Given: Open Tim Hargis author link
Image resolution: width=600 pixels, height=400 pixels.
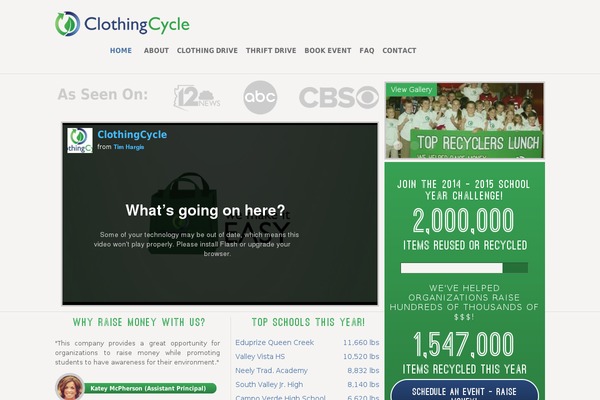Looking at the screenshot, I should 129,147.
